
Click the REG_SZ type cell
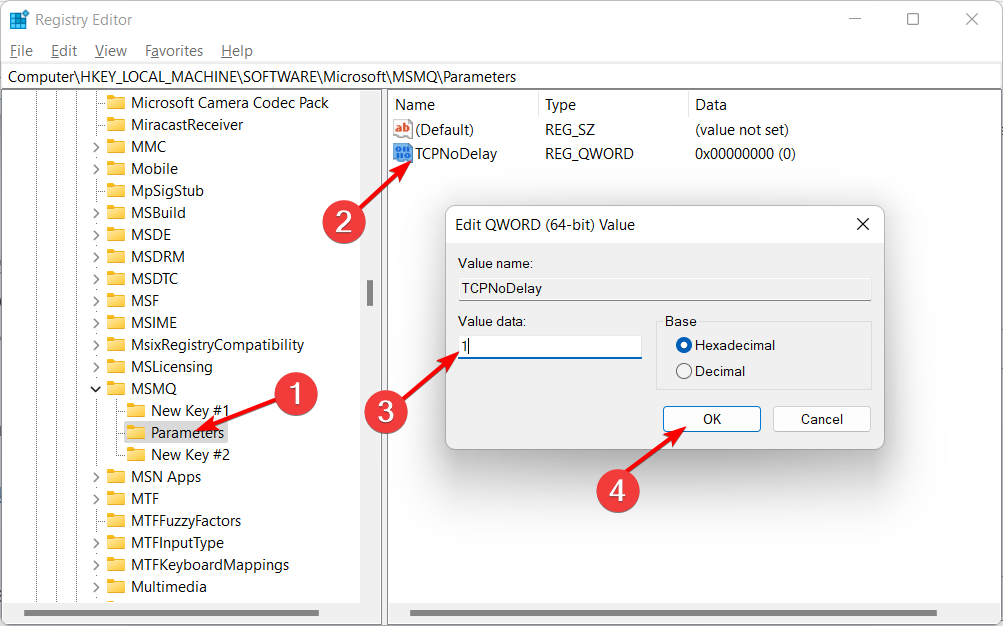[570, 130]
